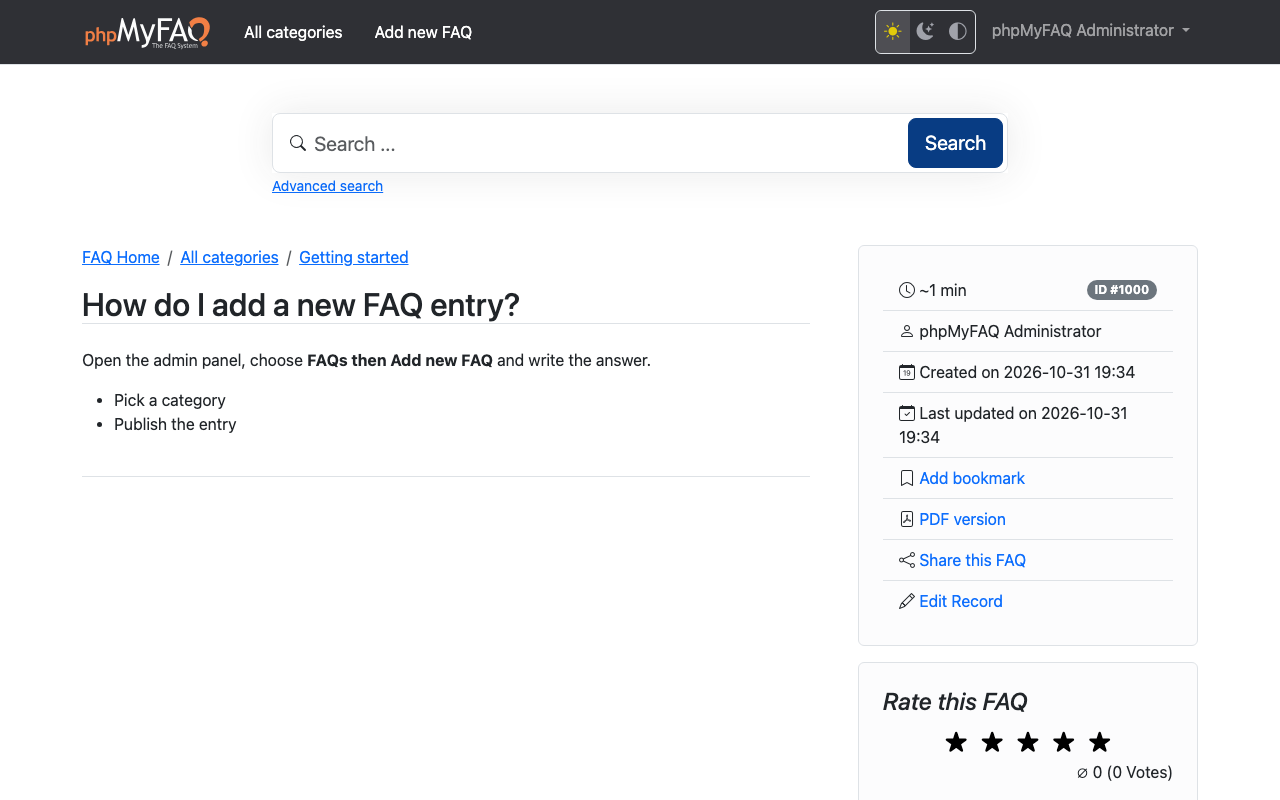The width and height of the screenshot is (1280, 800).
Task: Click the Created on calendar icon
Action: pyautogui.click(x=907, y=372)
